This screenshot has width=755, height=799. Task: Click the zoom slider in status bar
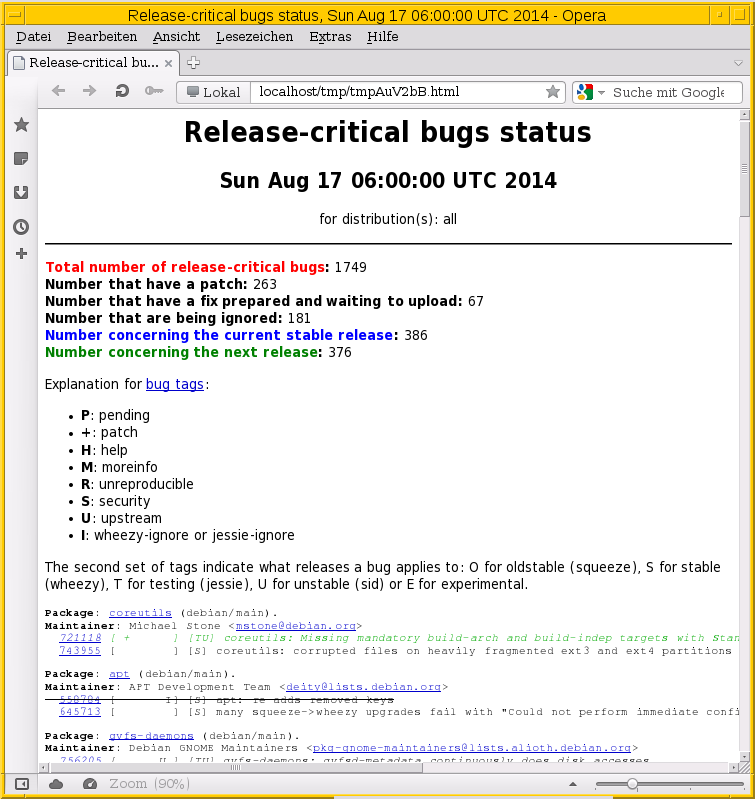click(632, 784)
